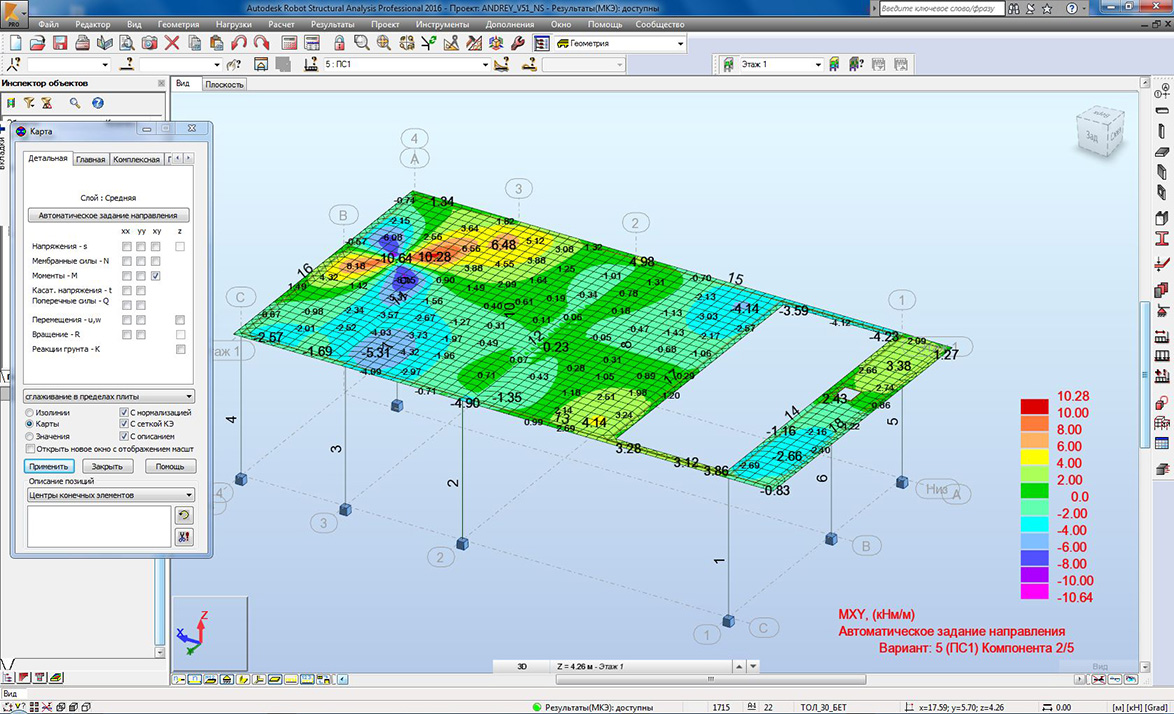The width and height of the screenshot is (1174, 714).
Task: Open the Нагрузки menu
Action: [x=234, y=24]
